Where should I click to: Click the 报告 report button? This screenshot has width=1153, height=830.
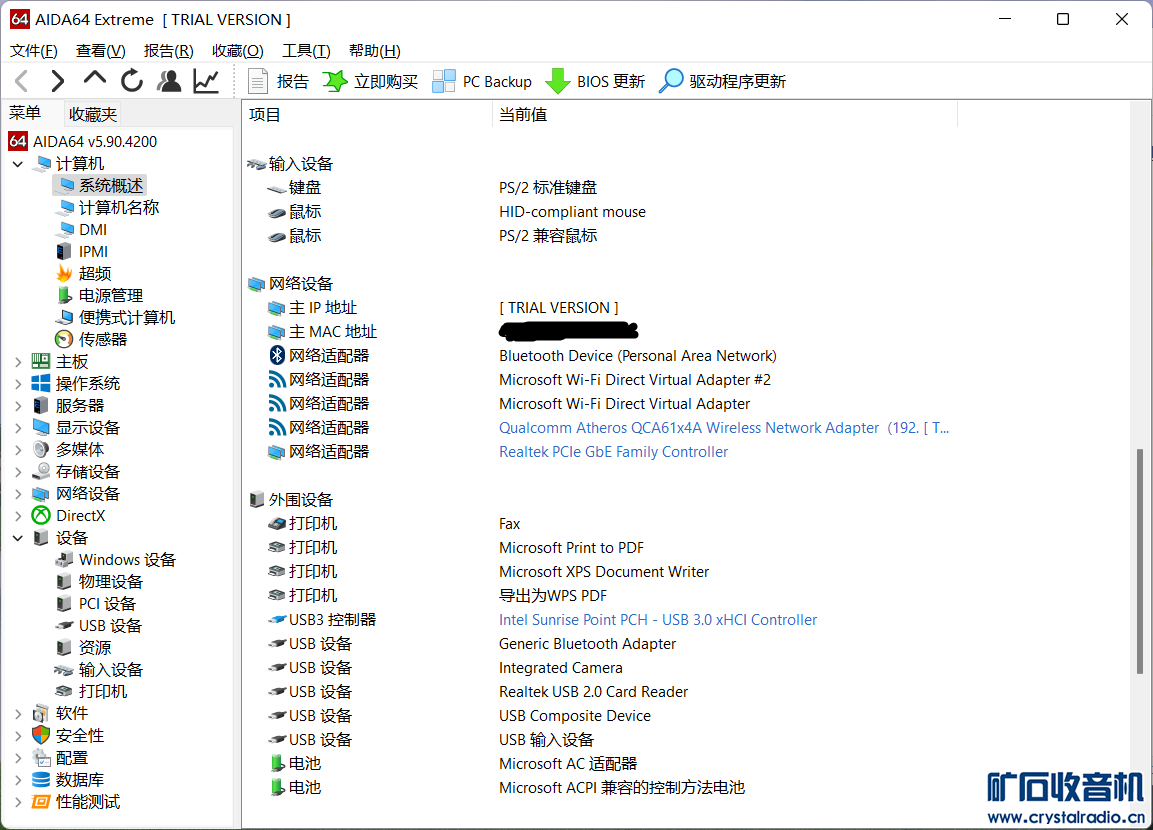point(278,81)
